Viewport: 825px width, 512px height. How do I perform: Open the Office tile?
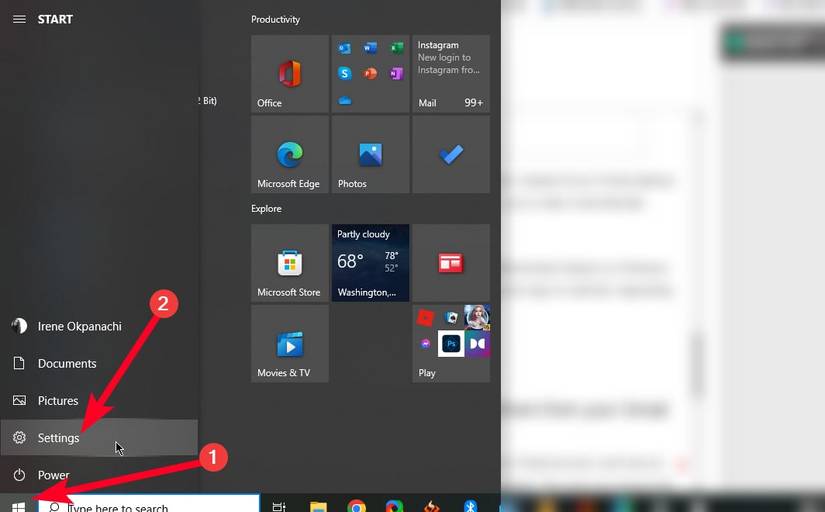click(290, 74)
